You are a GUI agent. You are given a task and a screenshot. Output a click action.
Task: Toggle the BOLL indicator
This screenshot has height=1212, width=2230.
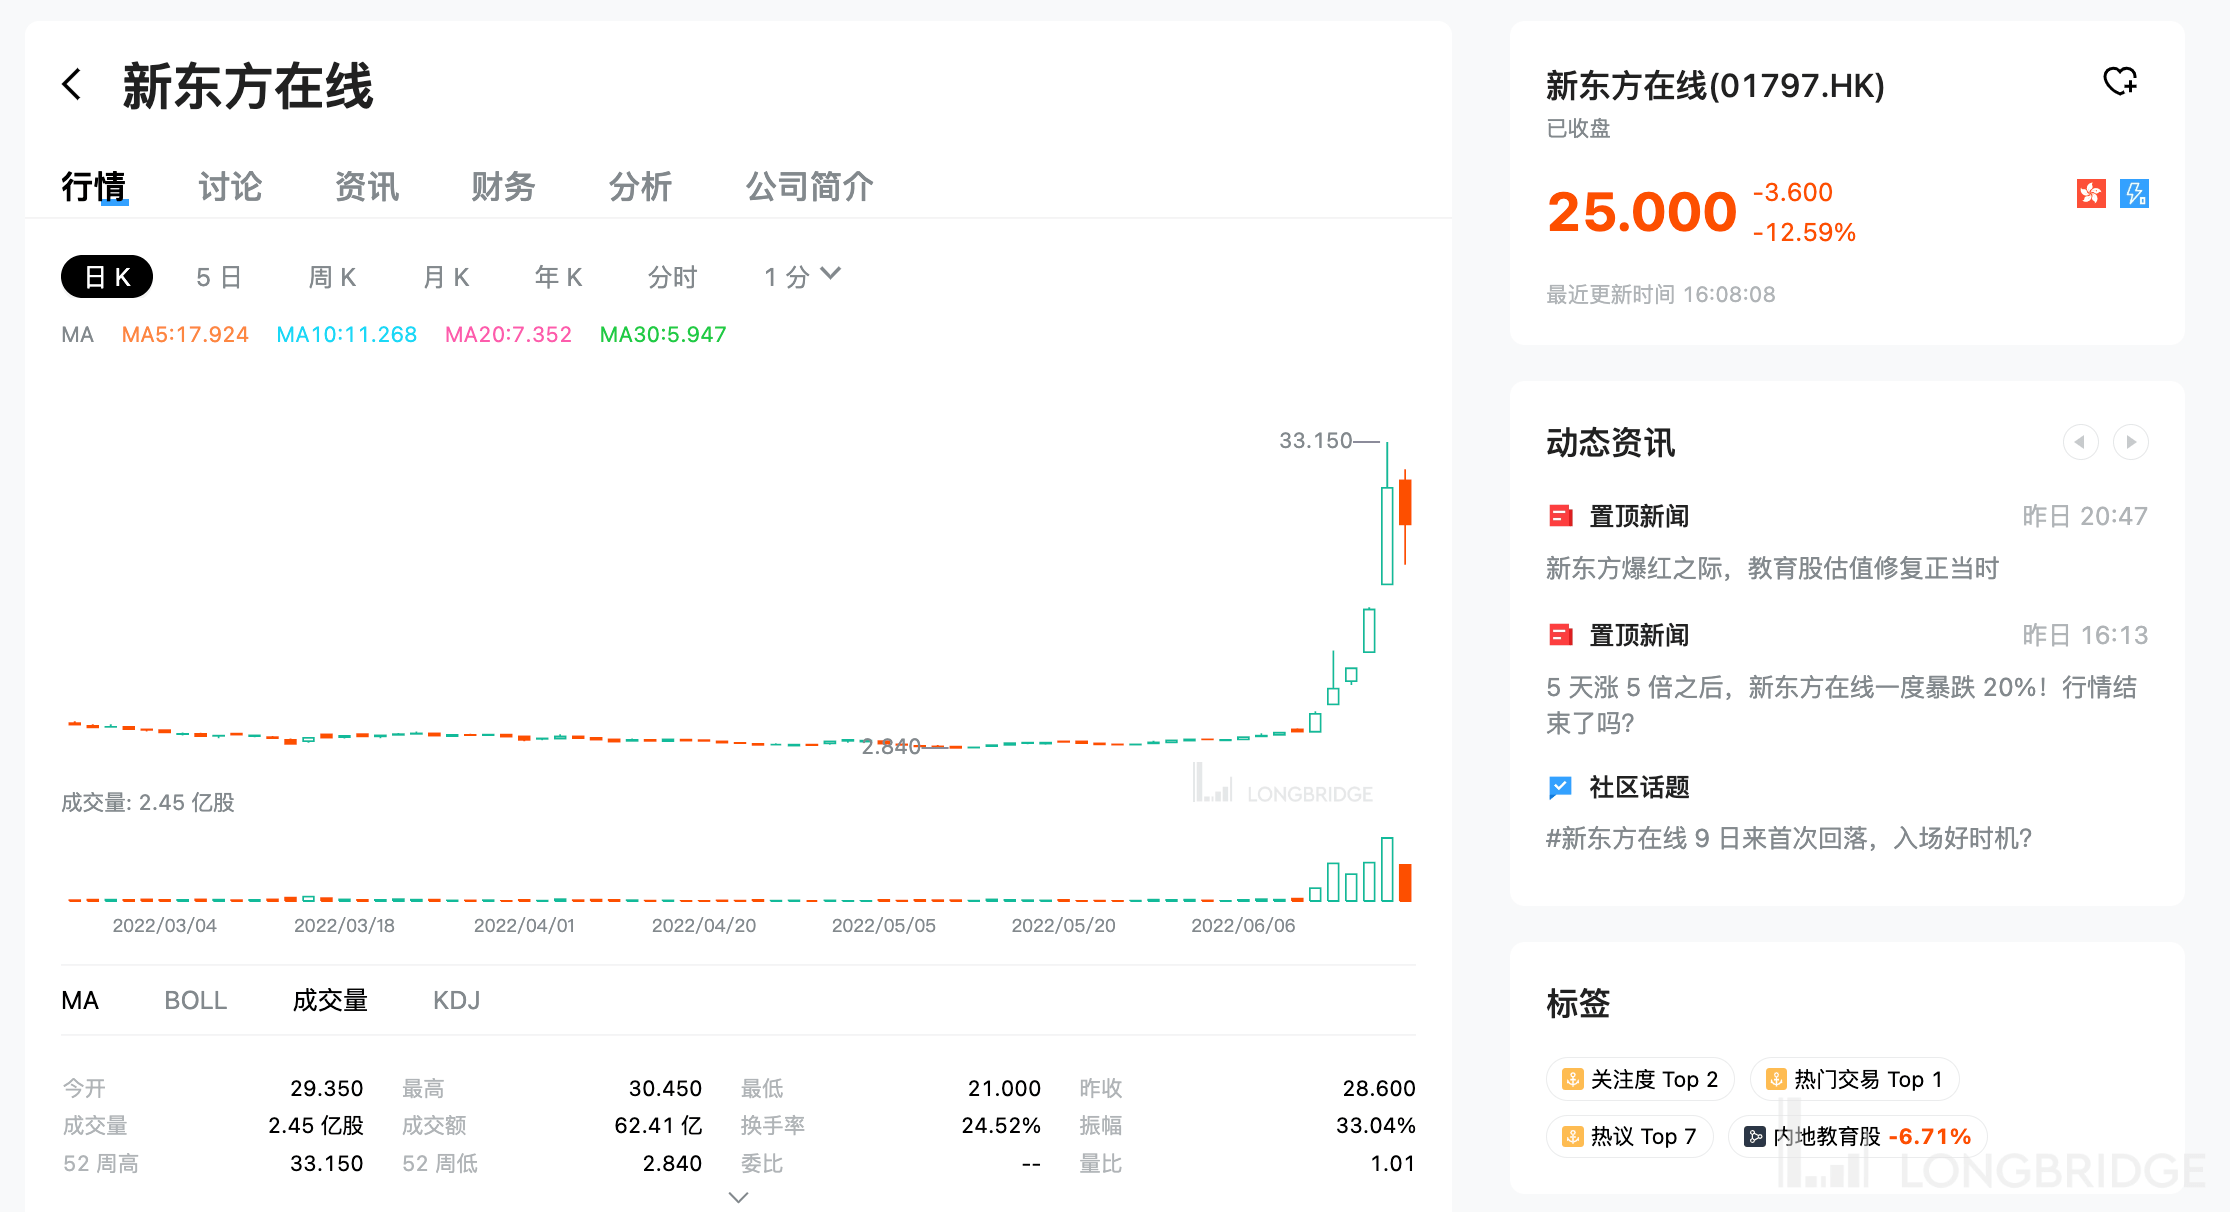click(x=196, y=1000)
